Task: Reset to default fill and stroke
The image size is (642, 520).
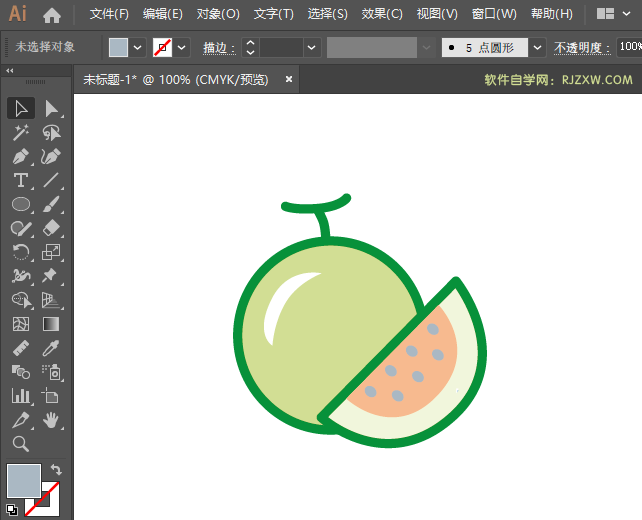Action: coord(11,509)
